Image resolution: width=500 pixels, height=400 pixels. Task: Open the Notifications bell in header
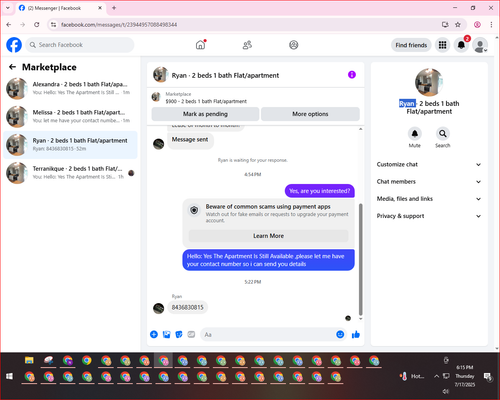461,45
